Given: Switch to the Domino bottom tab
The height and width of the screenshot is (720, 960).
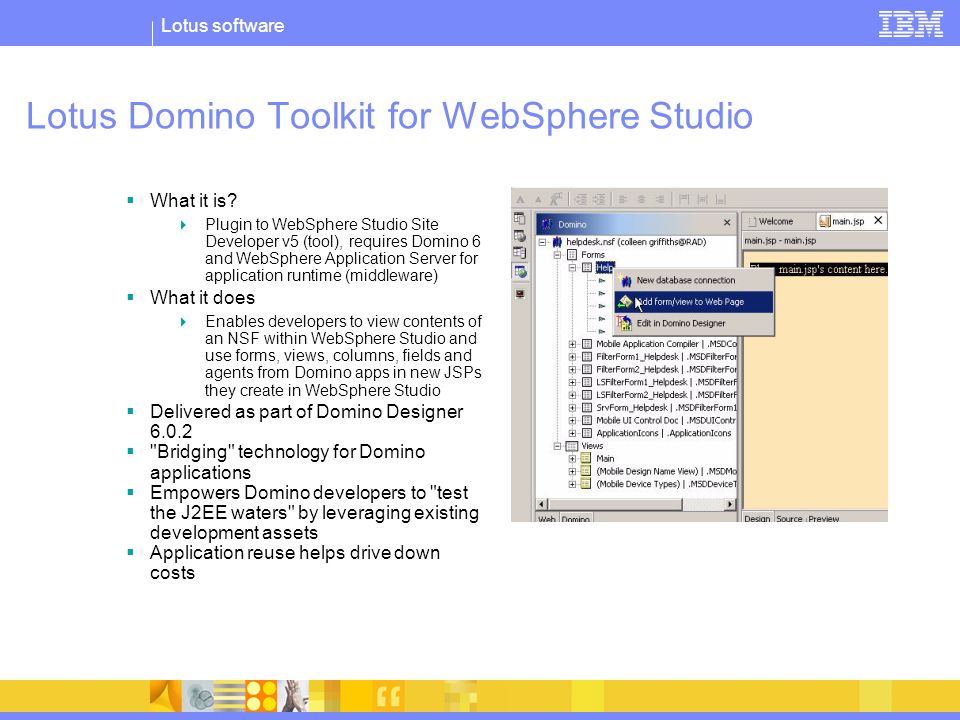Looking at the screenshot, I should pyautogui.click(x=576, y=519).
